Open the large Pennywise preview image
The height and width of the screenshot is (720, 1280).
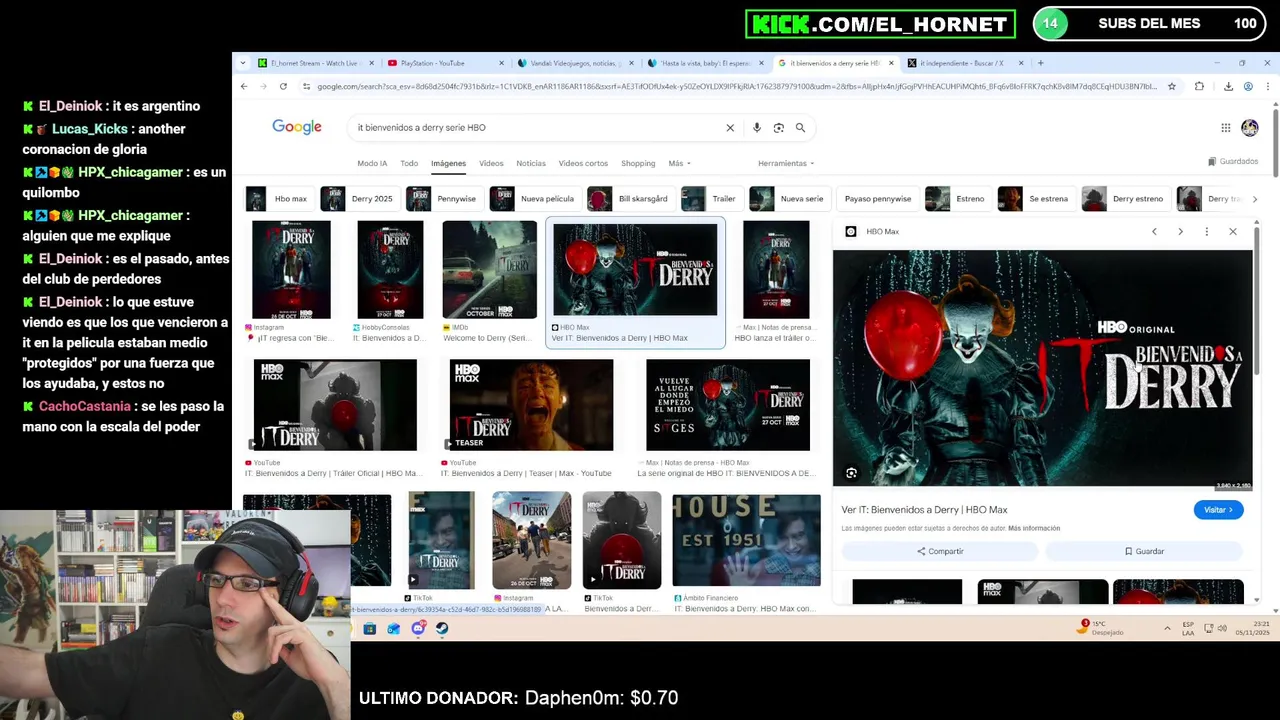(1042, 368)
